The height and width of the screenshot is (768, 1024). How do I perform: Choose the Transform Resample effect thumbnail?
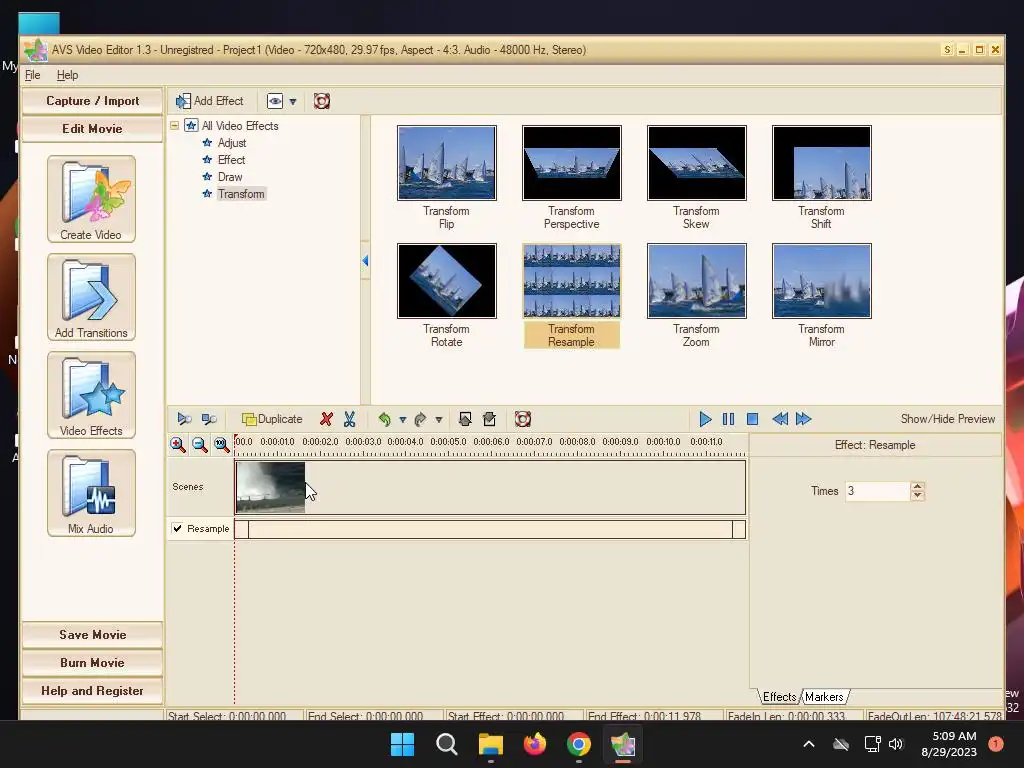click(x=571, y=281)
